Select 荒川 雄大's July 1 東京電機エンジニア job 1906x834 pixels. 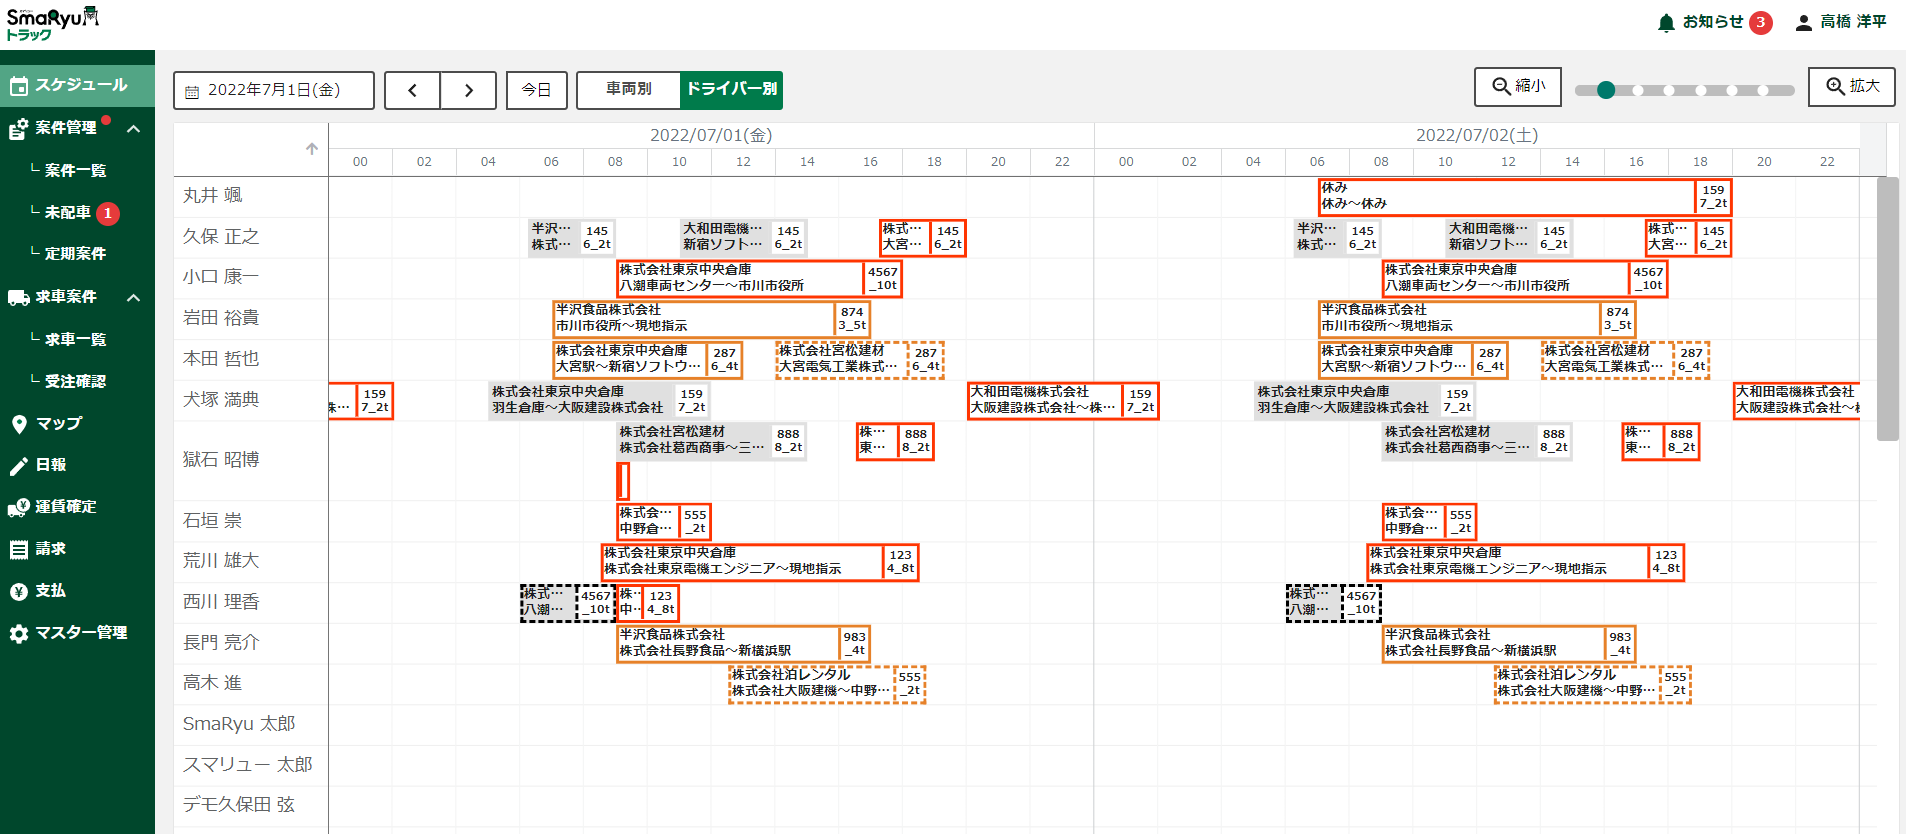[x=760, y=562]
